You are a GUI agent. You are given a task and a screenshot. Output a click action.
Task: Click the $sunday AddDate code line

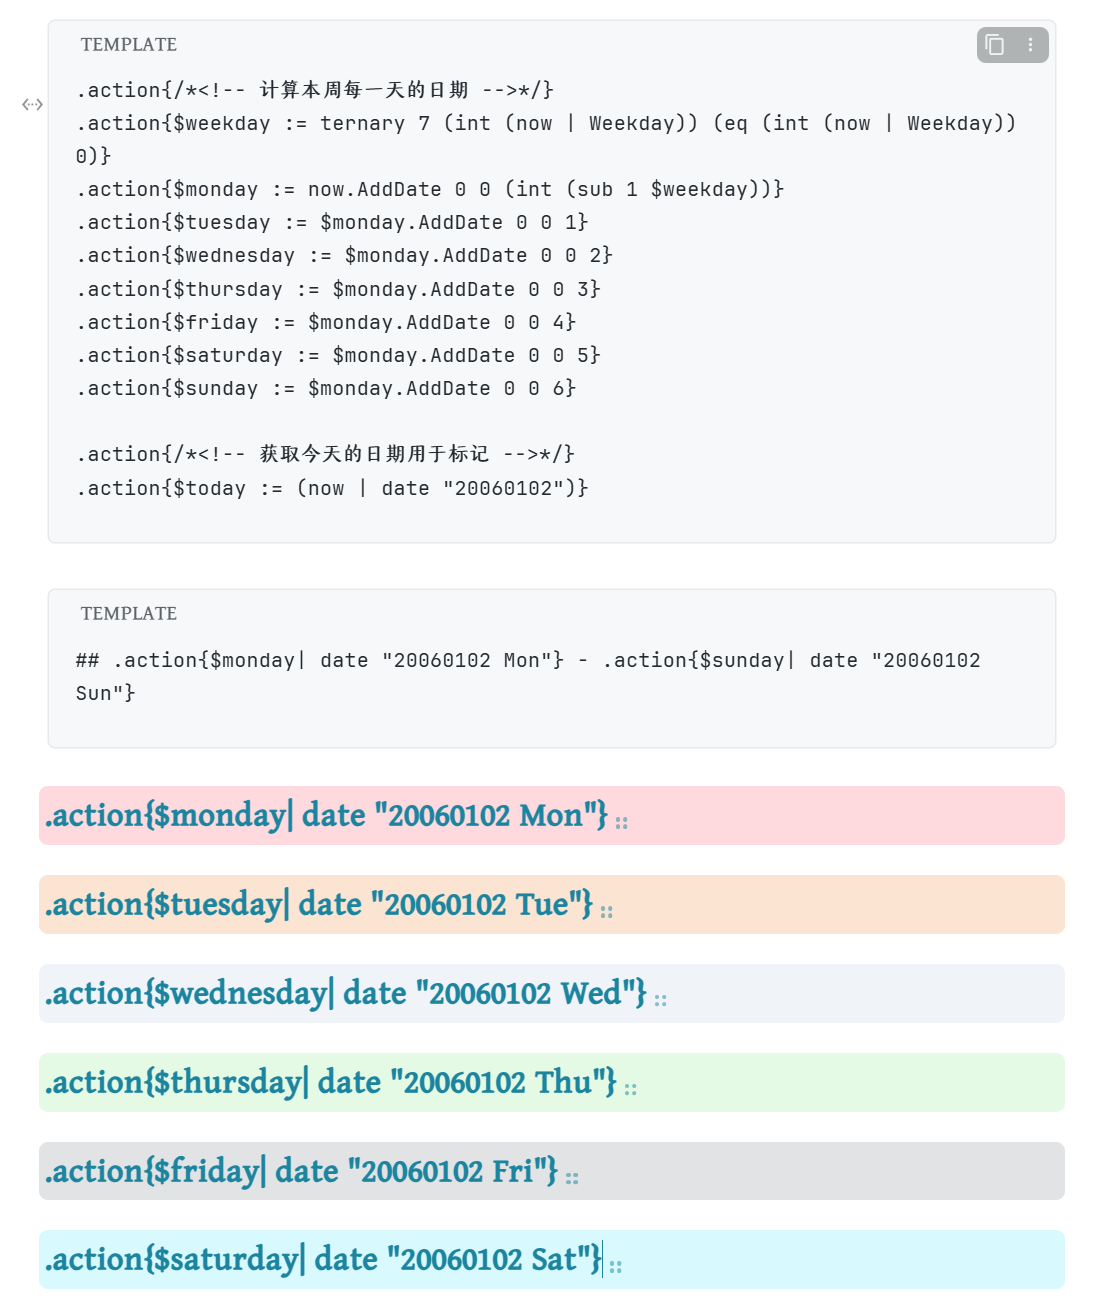[326, 389]
